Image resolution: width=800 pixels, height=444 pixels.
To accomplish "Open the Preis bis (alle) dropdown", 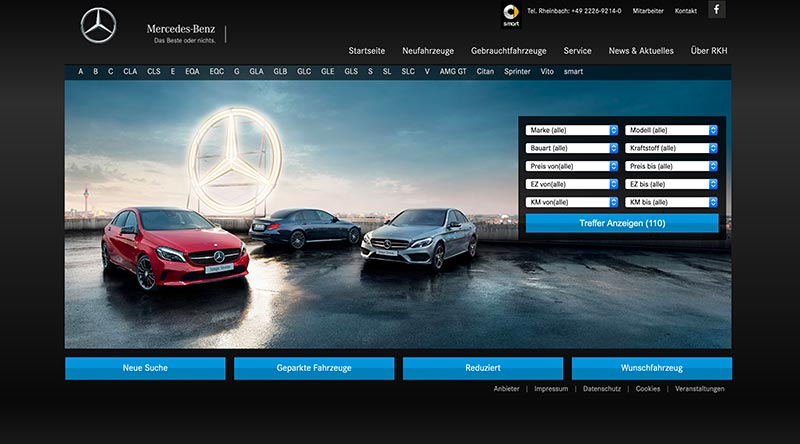I will (671, 166).
